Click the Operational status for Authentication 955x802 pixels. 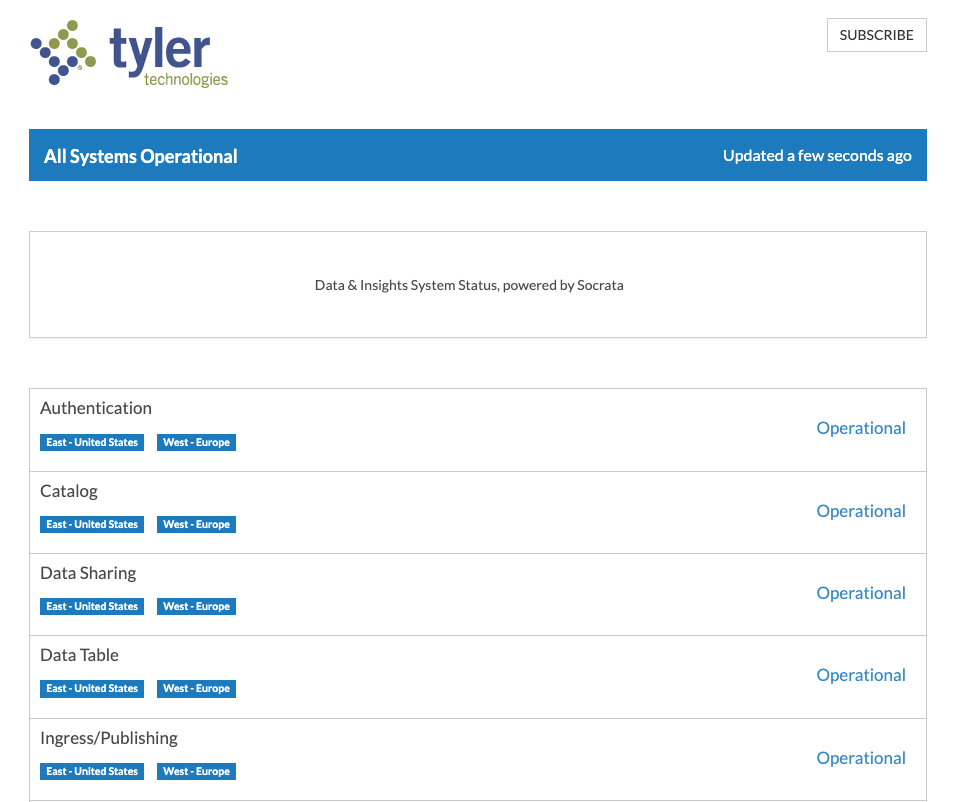click(861, 428)
